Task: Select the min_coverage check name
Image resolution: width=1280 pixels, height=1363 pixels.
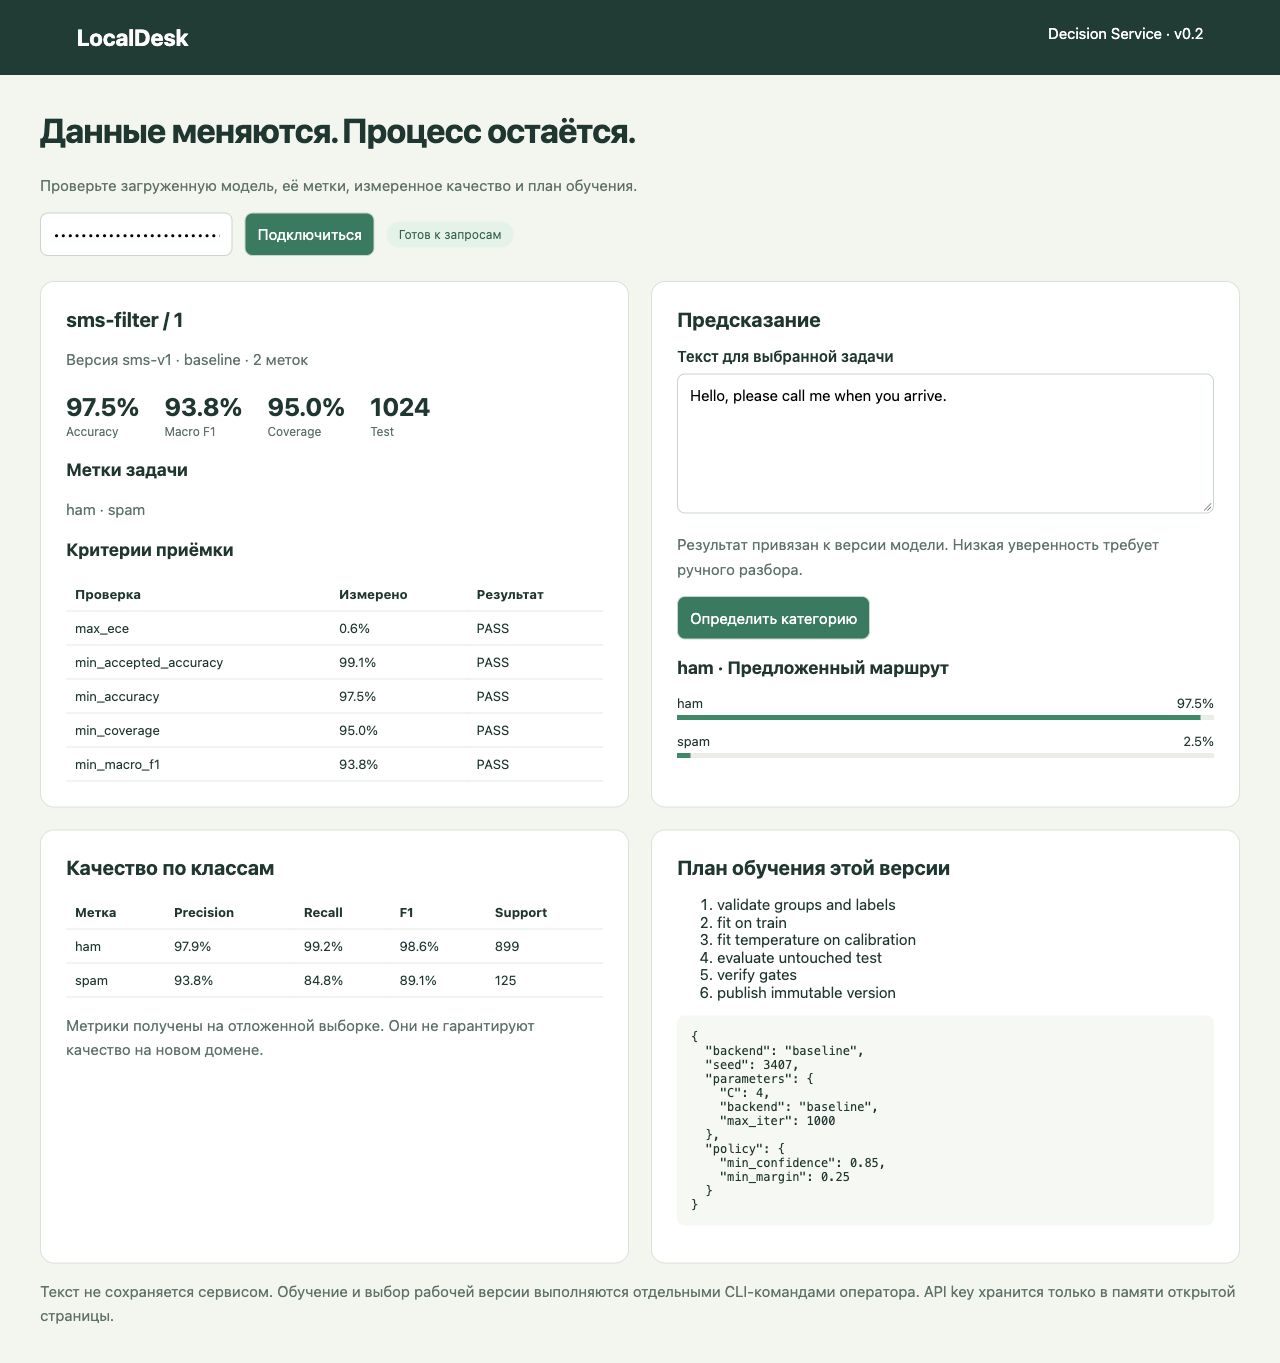Action: click(117, 731)
